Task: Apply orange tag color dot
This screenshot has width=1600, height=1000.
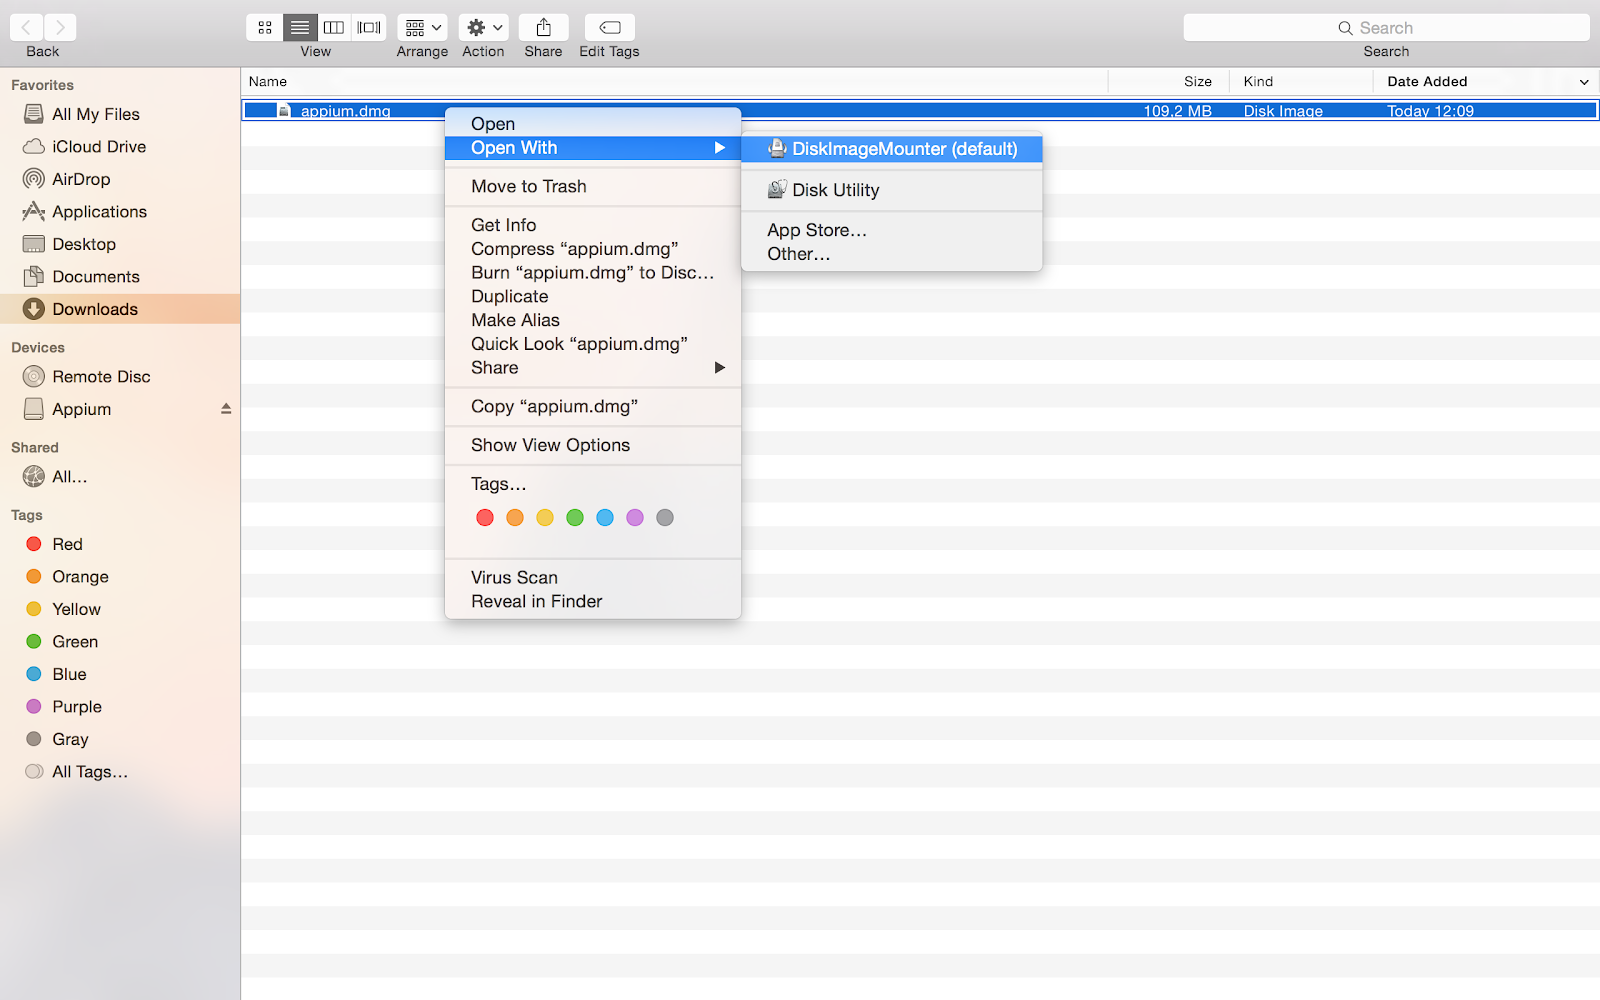Action: click(x=515, y=518)
